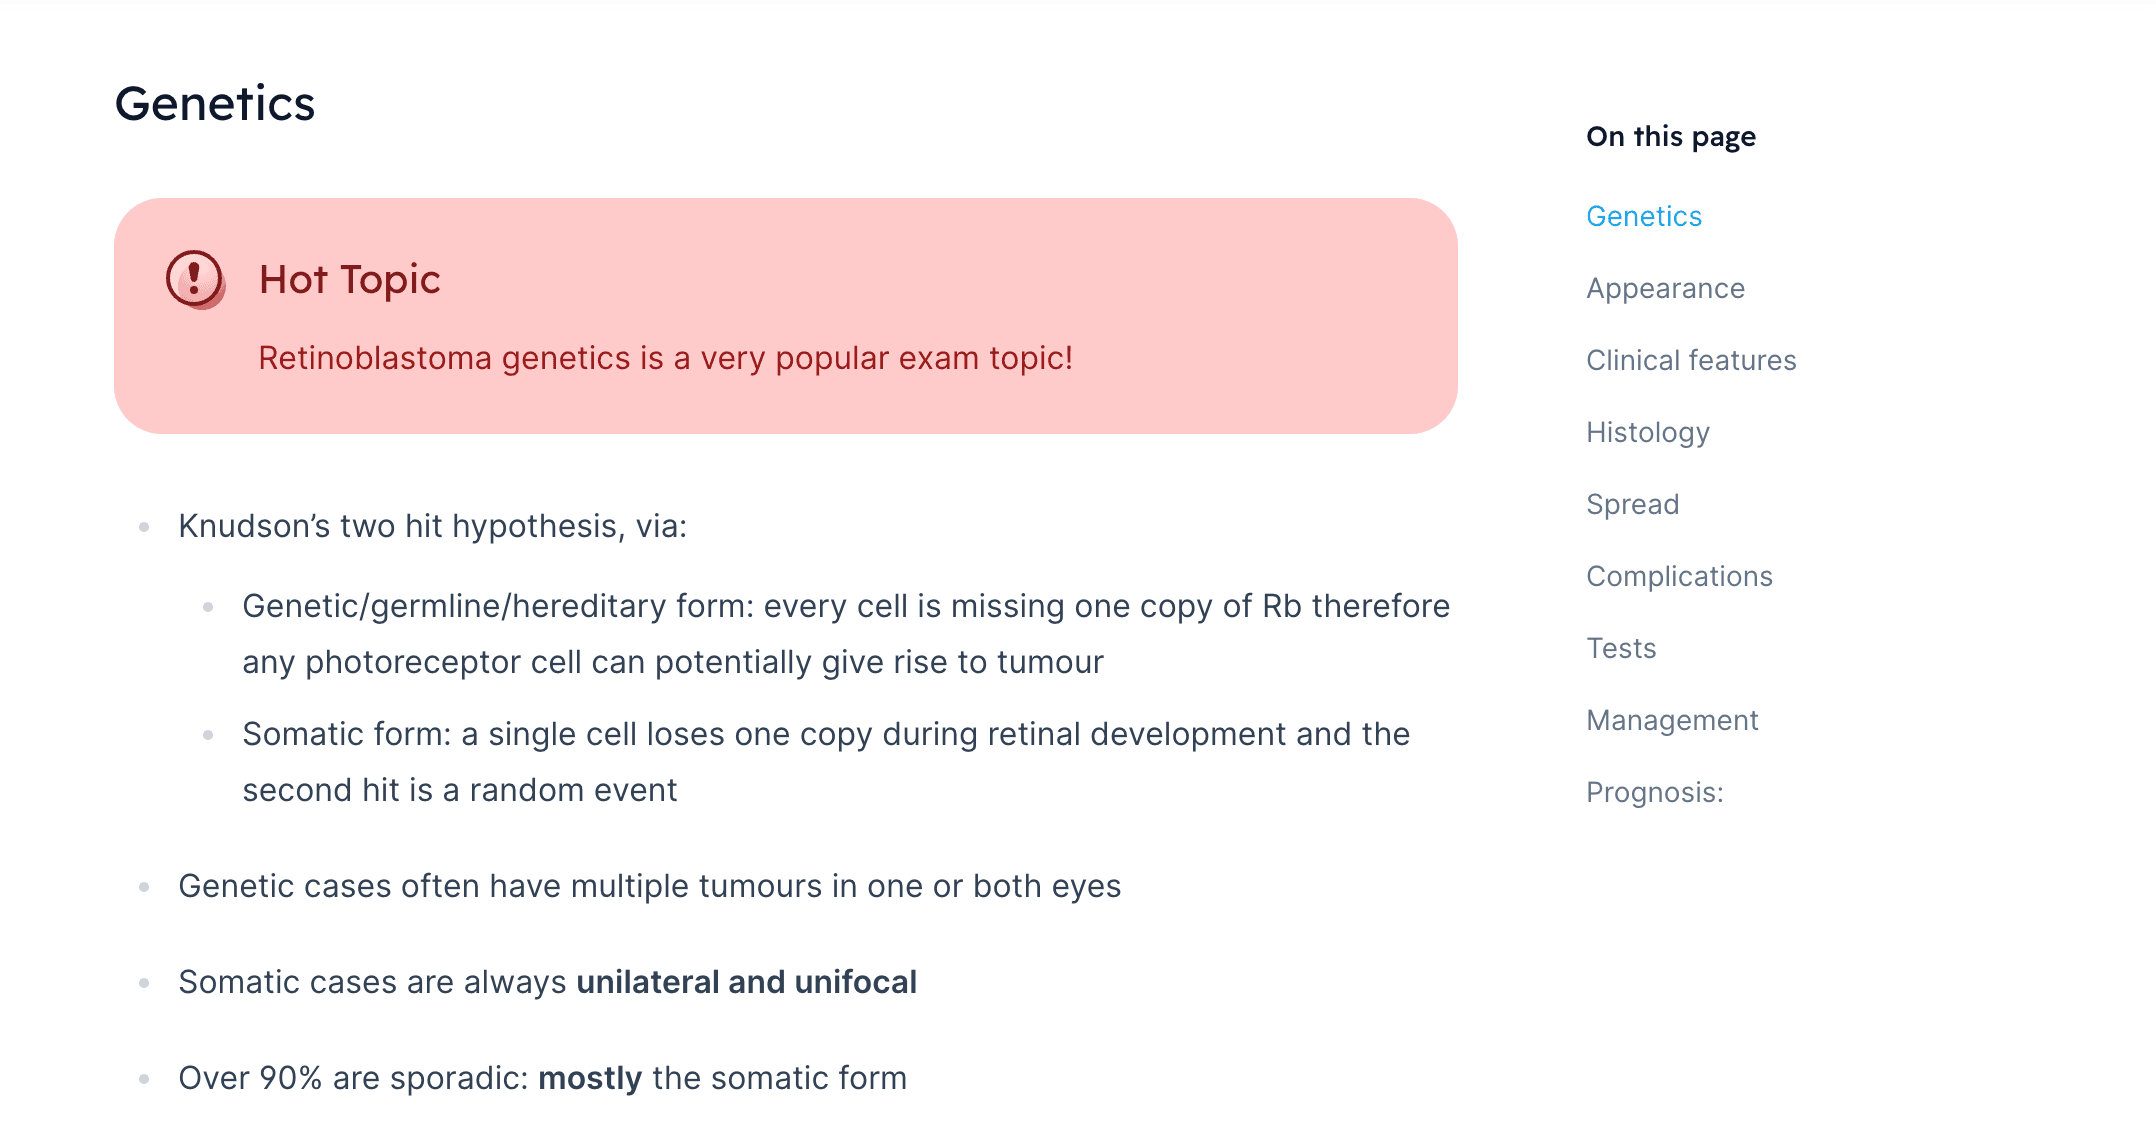This screenshot has height=1138, width=2156.
Task: Click the bold word "mostly"
Action: [x=590, y=1078]
